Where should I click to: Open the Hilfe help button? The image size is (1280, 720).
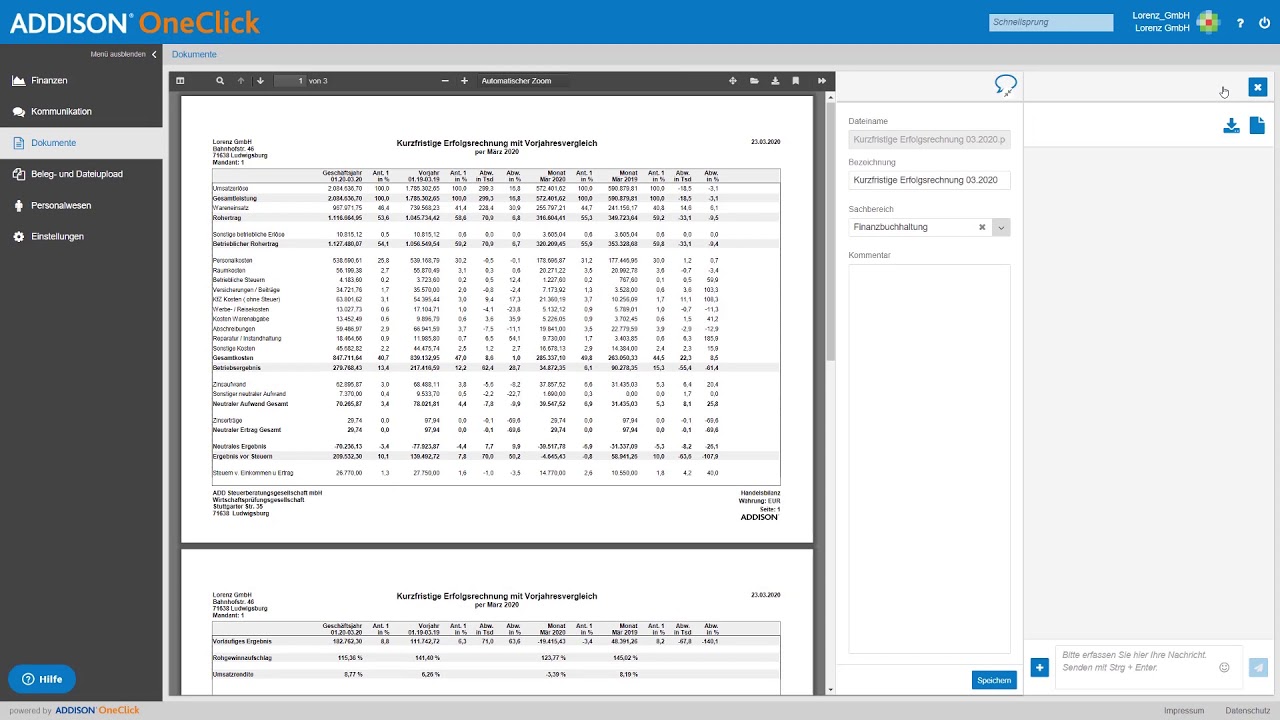pos(42,679)
